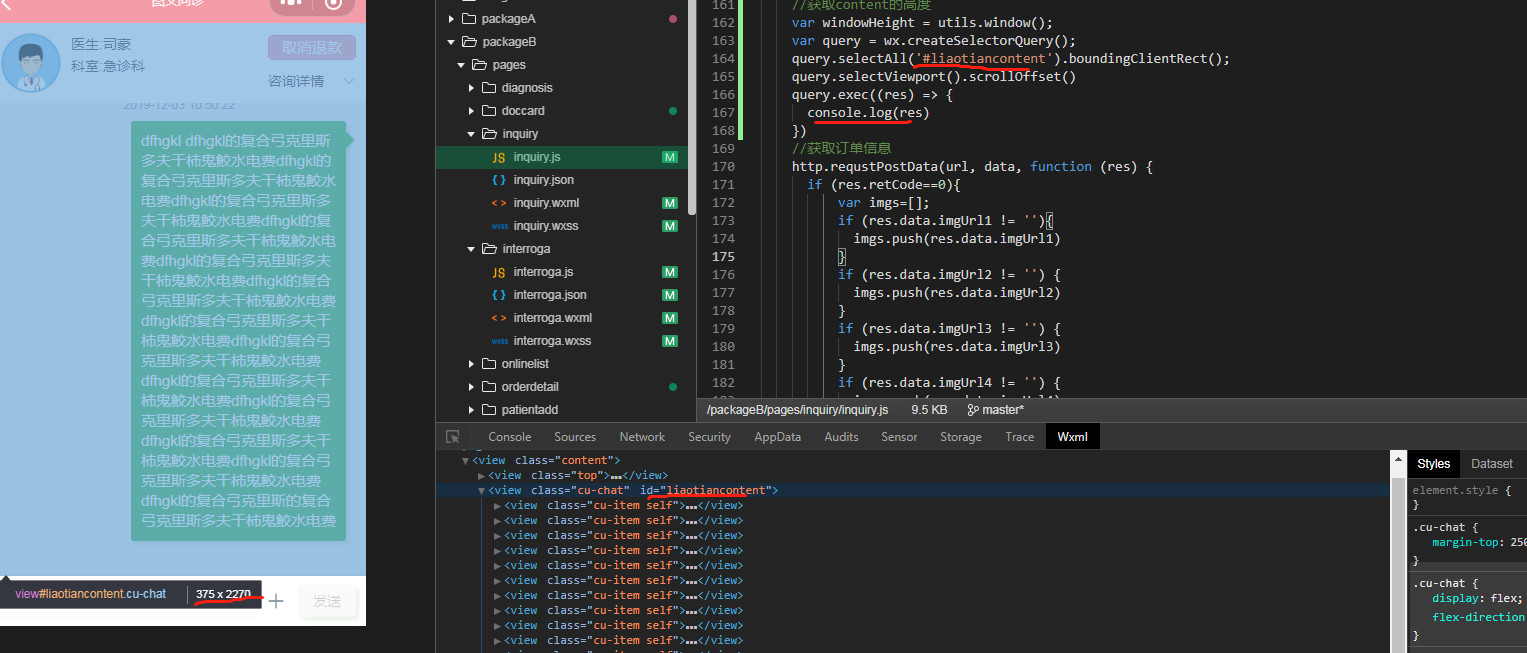Collapse the cu-chat liaotiancontent node
This screenshot has height=653, width=1527.
pos(481,491)
